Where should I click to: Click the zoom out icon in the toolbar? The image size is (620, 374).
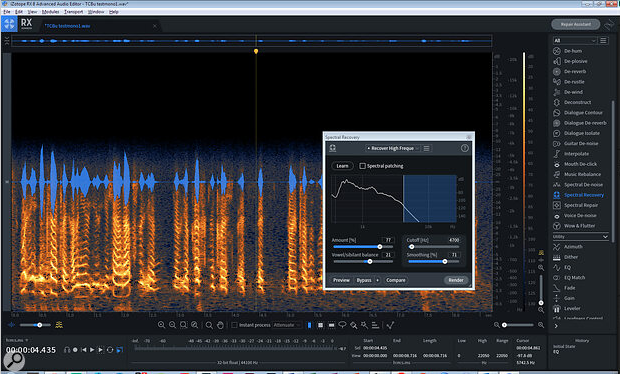(172, 325)
